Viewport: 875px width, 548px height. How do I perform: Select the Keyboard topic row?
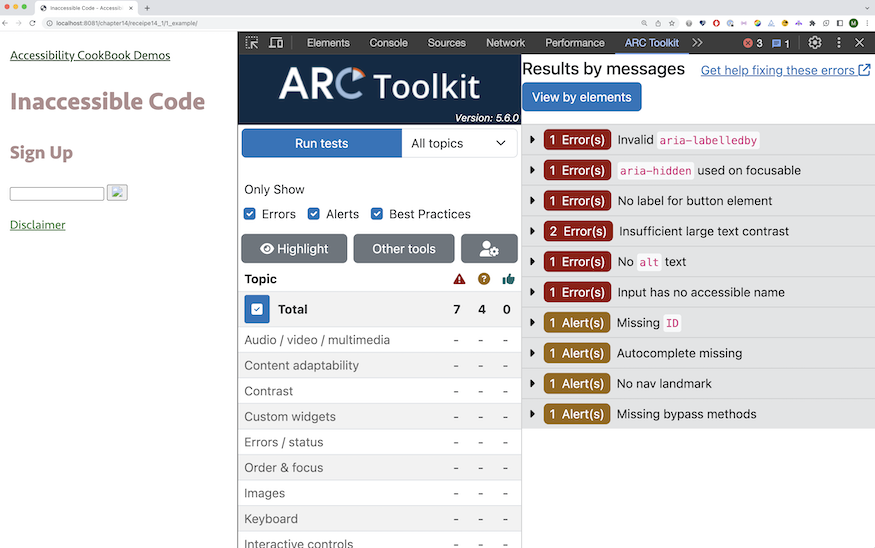coord(379,519)
